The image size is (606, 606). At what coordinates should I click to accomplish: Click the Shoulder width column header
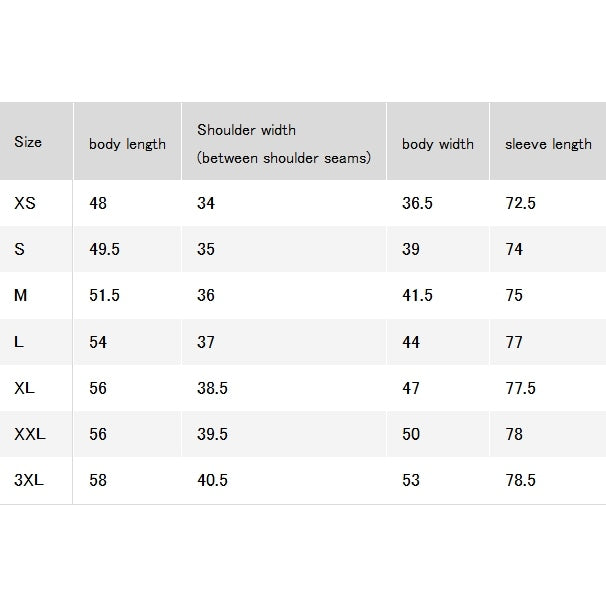(x=284, y=144)
